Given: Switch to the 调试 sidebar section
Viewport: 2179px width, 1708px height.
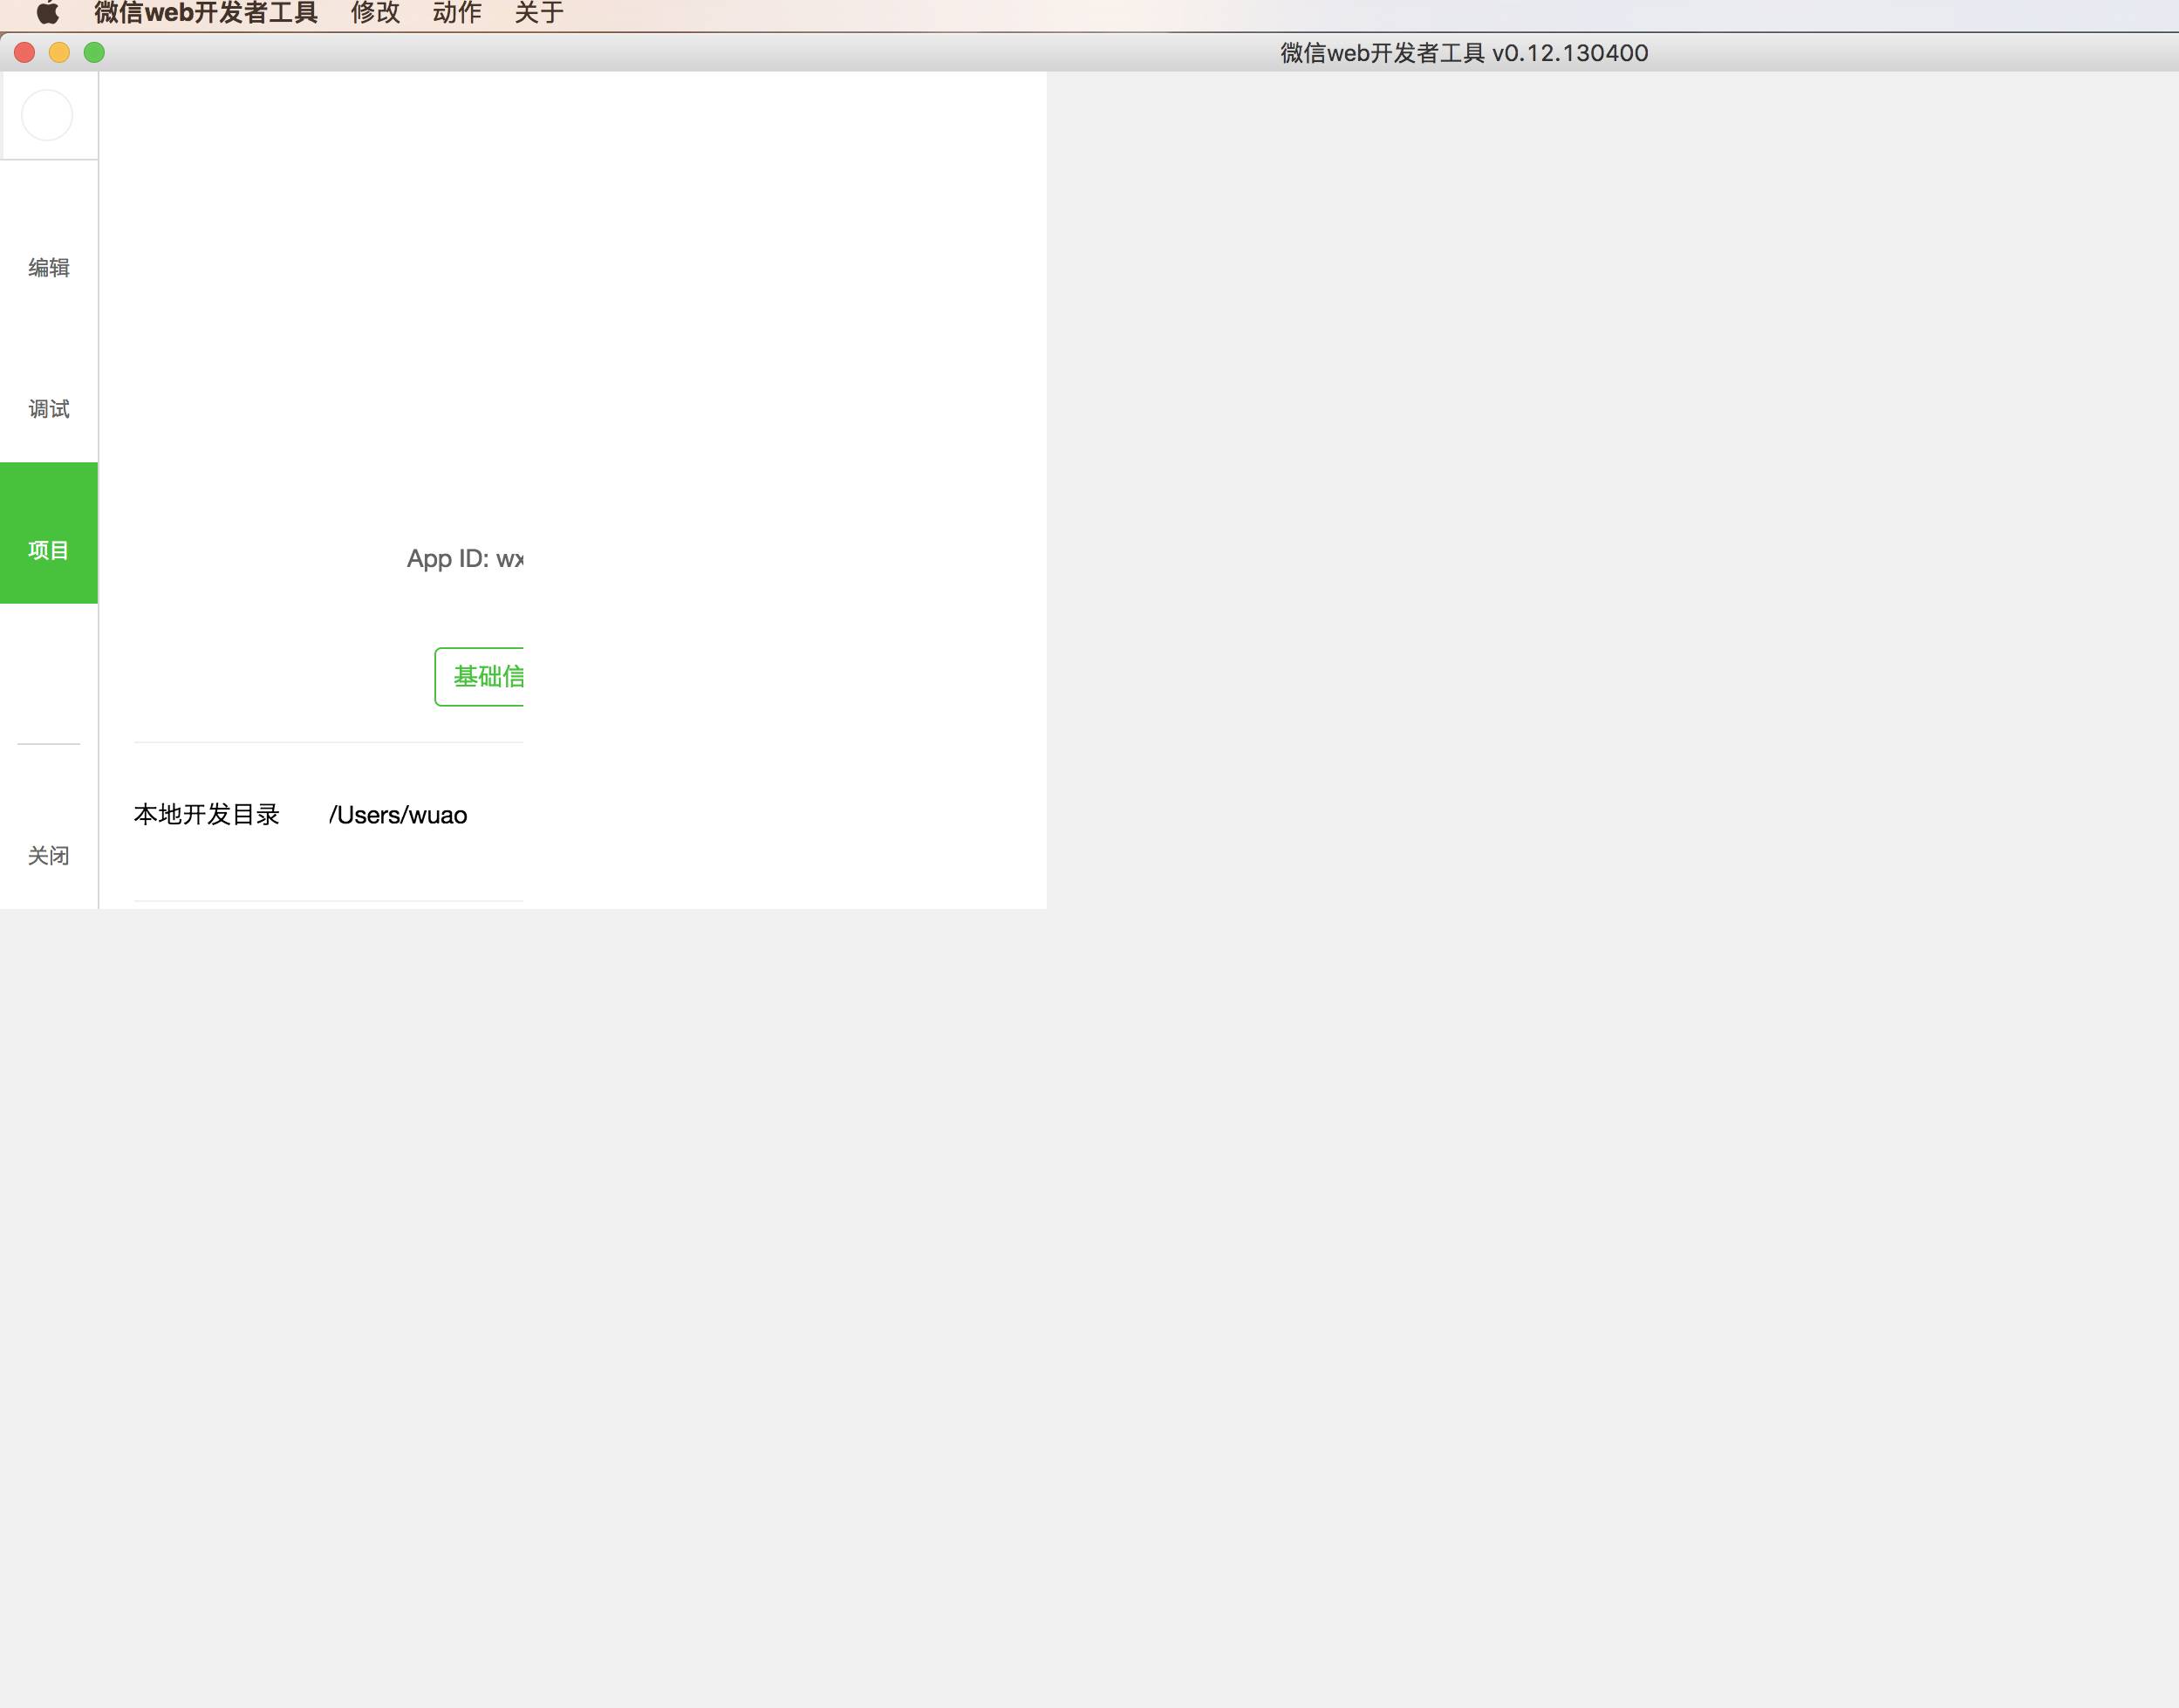Looking at the screenshot, I should 48,408.
